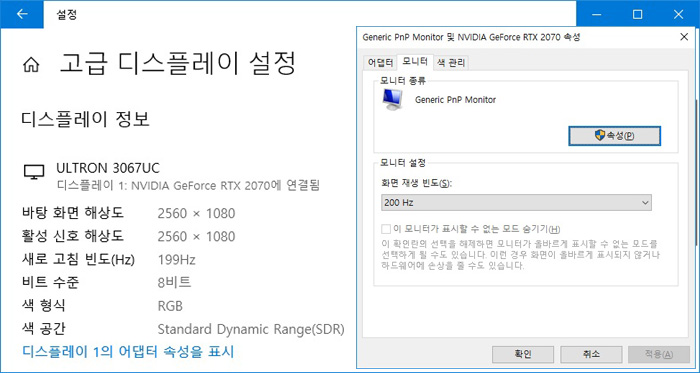Viewport: 700px width, 373px height.
Task: Click the 적용 button
Action: pyautogui.click(x=659, y=354)
